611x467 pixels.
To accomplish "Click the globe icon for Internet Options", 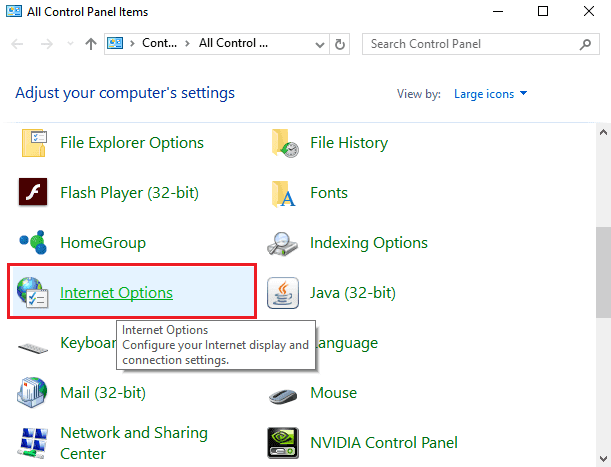I will point(34,293).
